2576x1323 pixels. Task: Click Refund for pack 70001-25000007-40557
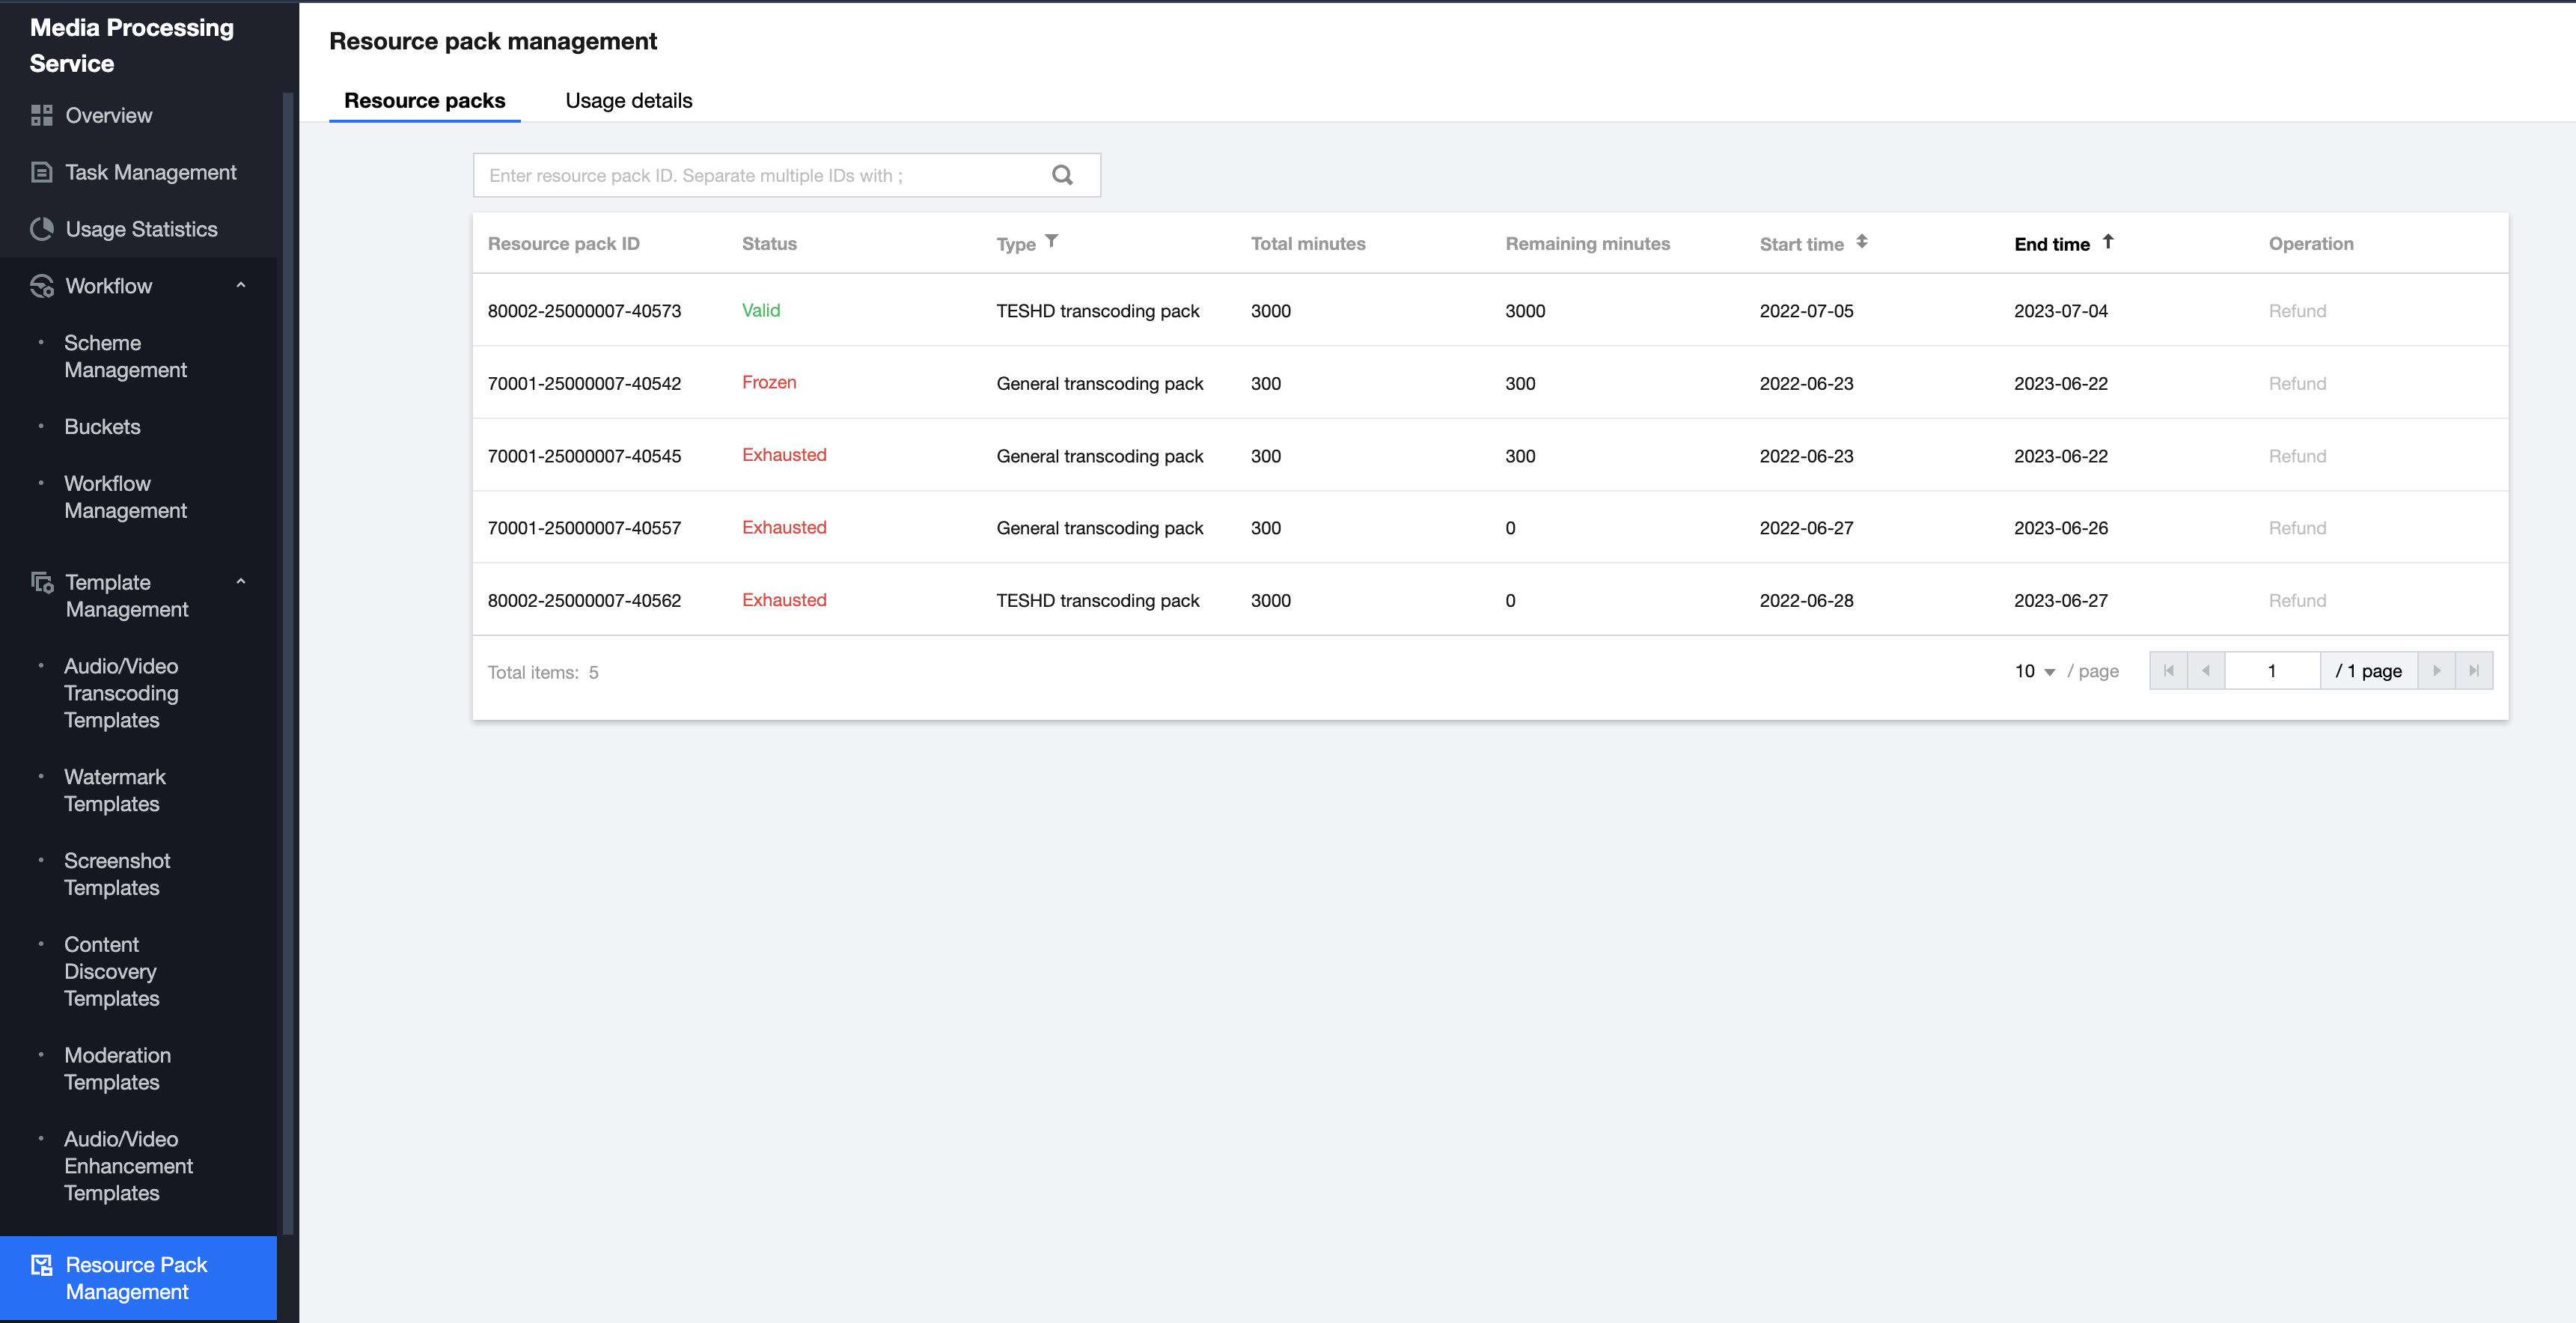pyautogui.click(x=2296, y=528)
